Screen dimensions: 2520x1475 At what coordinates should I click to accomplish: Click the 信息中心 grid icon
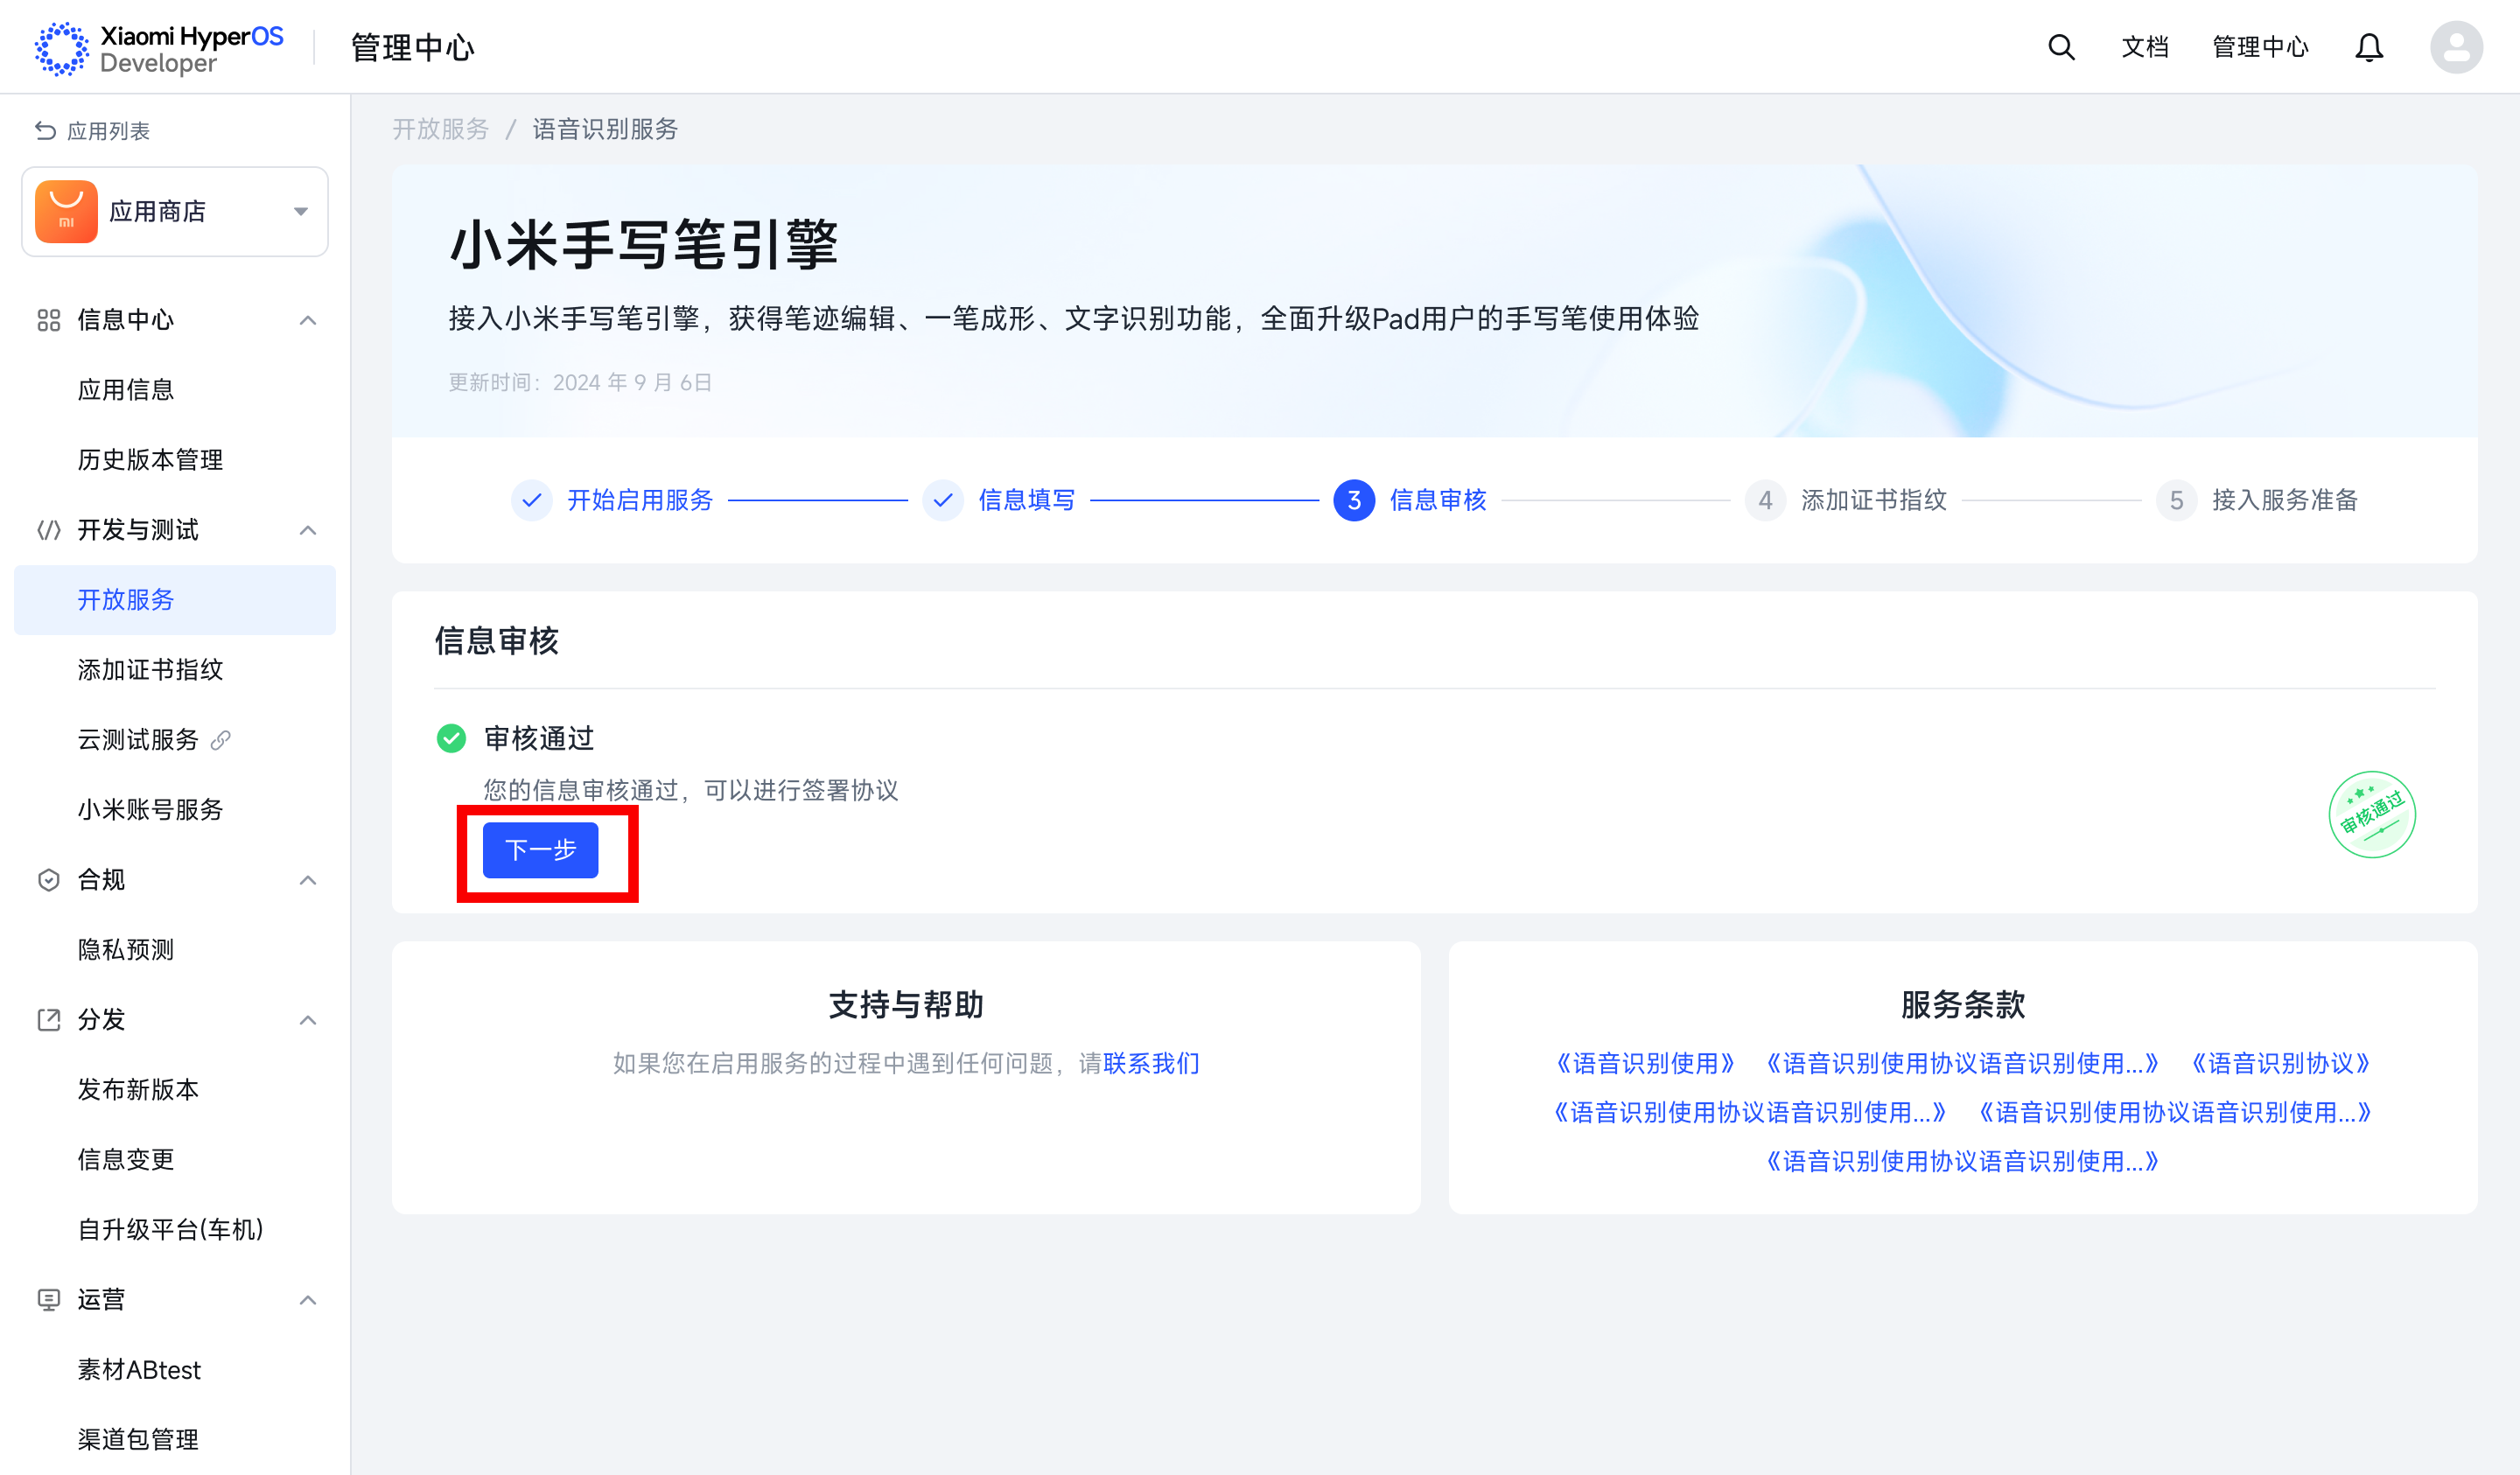(49, 320)
